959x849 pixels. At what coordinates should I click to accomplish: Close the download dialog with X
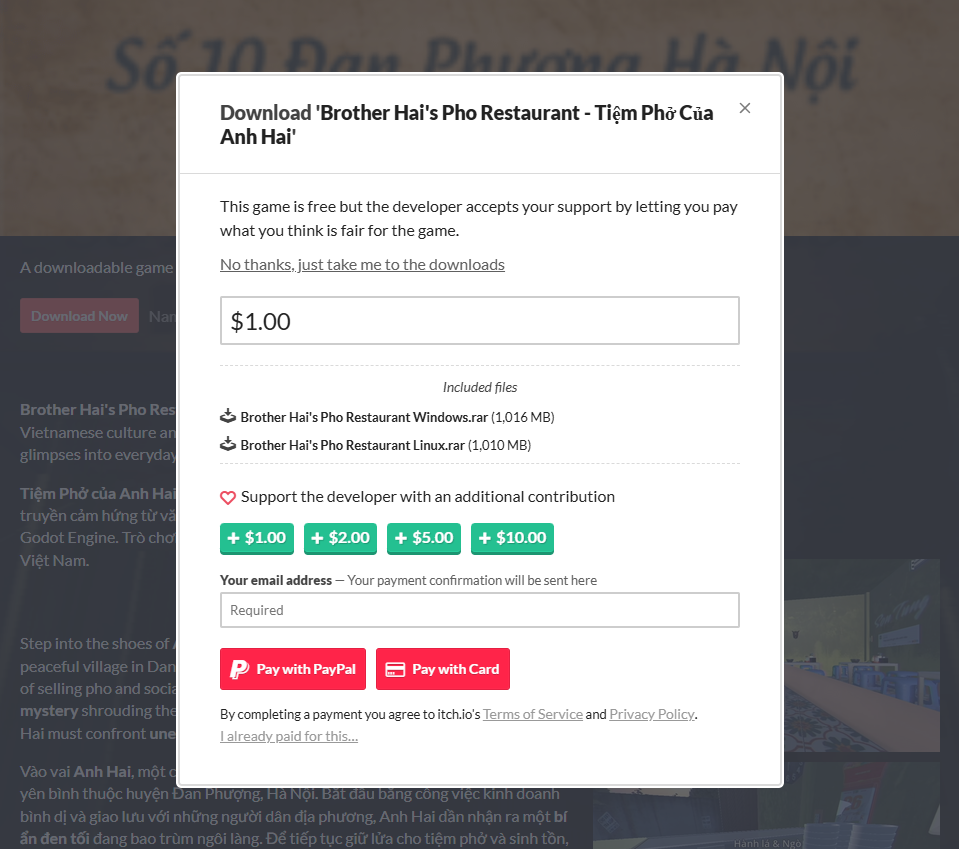744,108
